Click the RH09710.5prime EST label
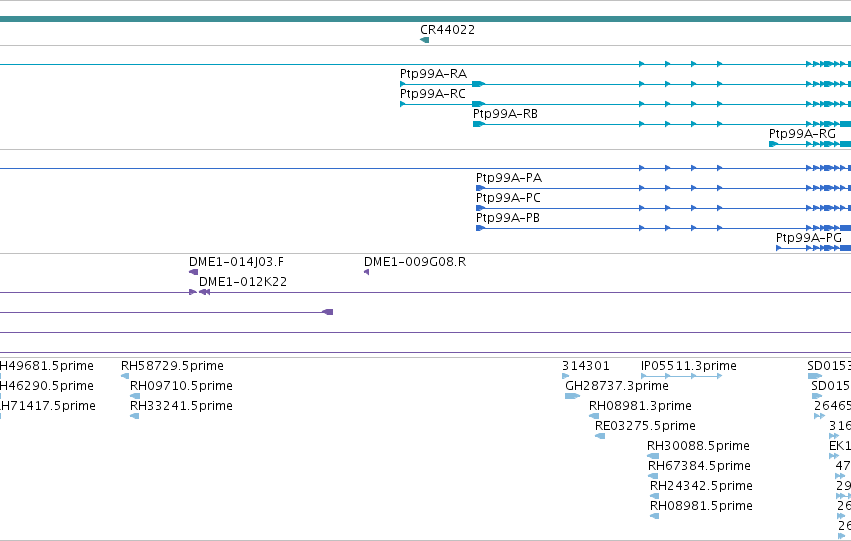Image resolution: width=851 pixels, height=541 pixels. pos(181,386)
